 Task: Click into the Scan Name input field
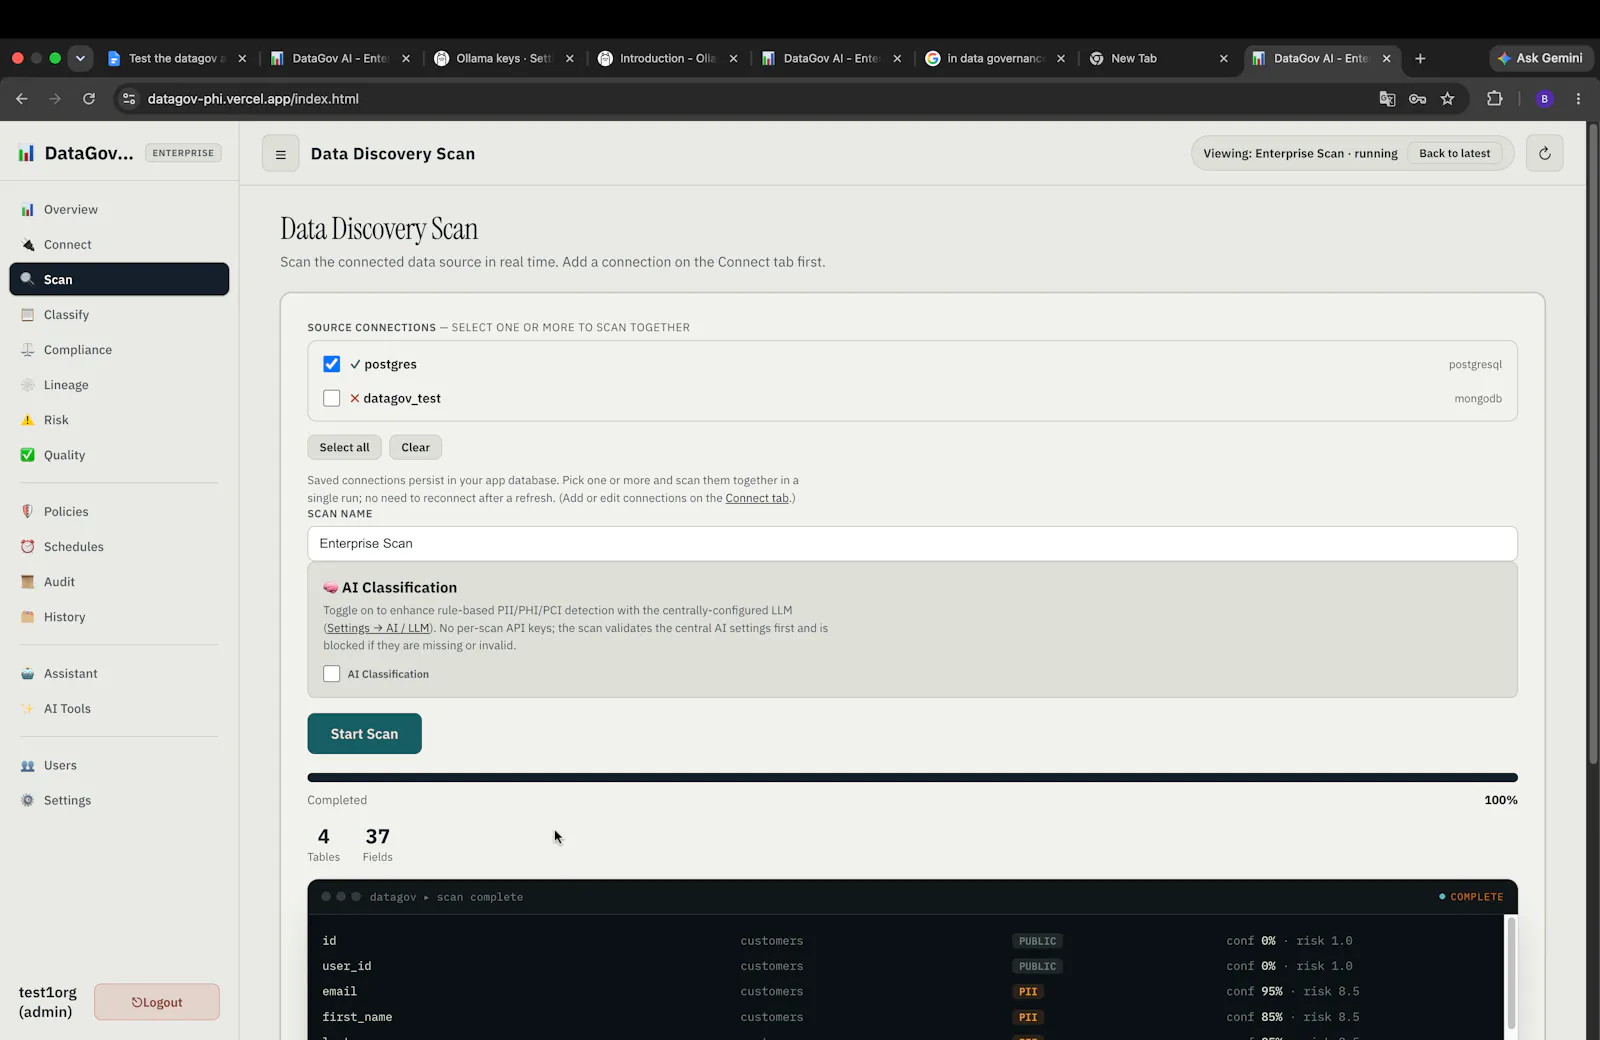click(912, 544)
